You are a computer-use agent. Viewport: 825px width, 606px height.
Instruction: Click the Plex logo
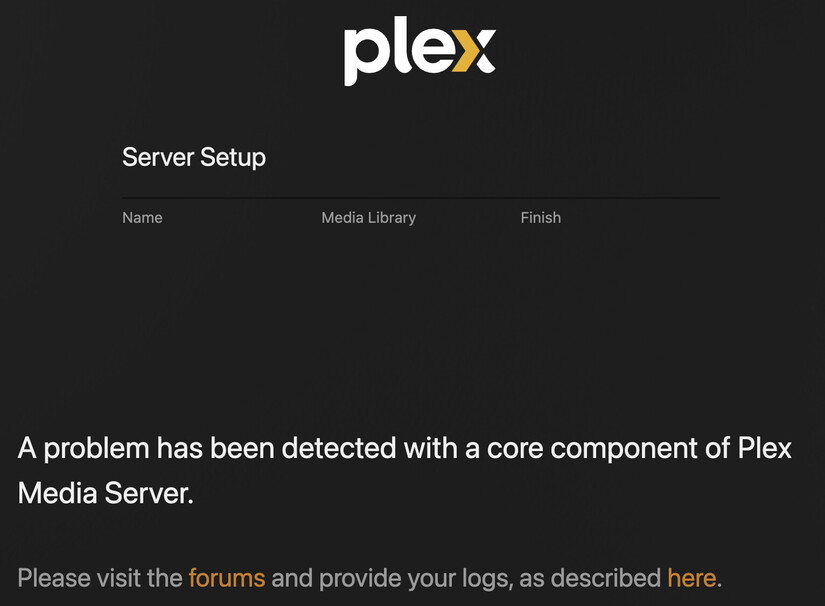click(x=419, y=53)
